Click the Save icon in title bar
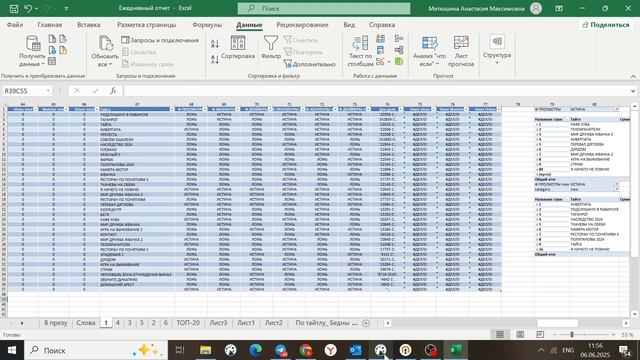Image resolution: width=640 pixels, height=360 pixels. pos(13,8)
